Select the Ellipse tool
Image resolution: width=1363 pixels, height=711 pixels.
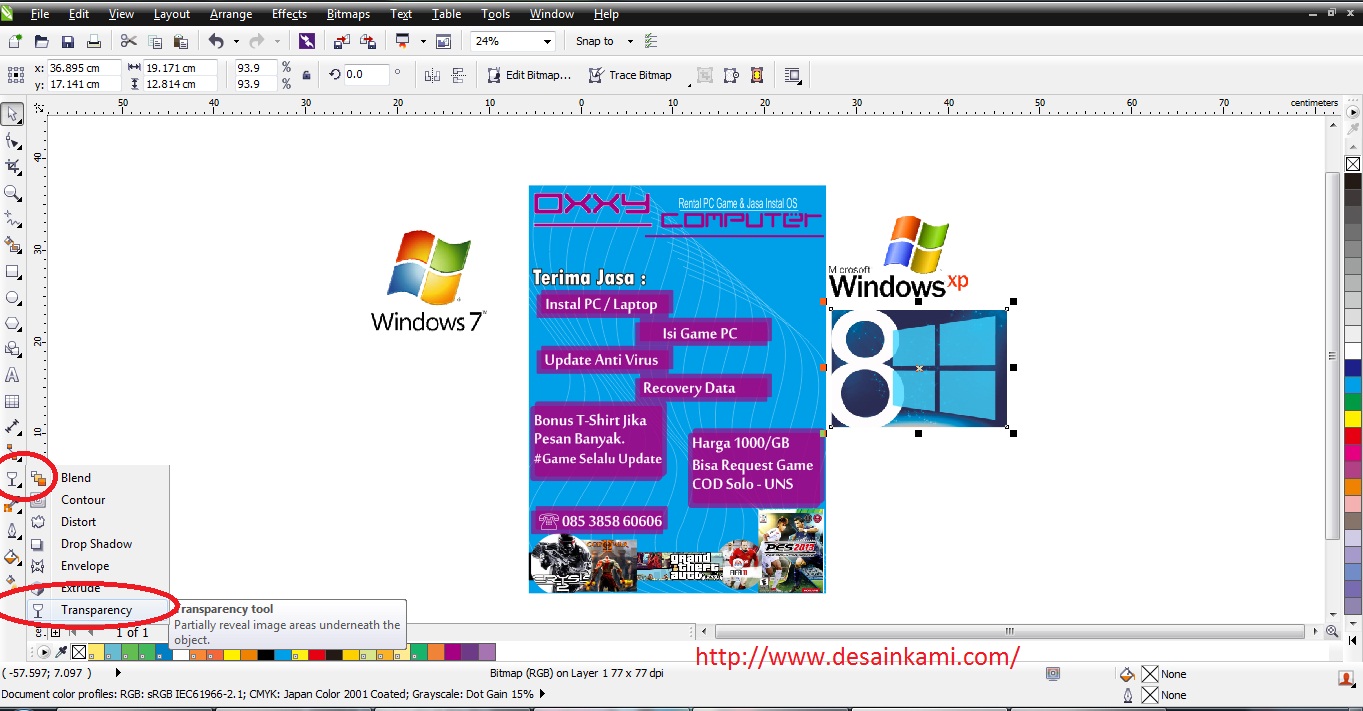[x=13, y=297]
